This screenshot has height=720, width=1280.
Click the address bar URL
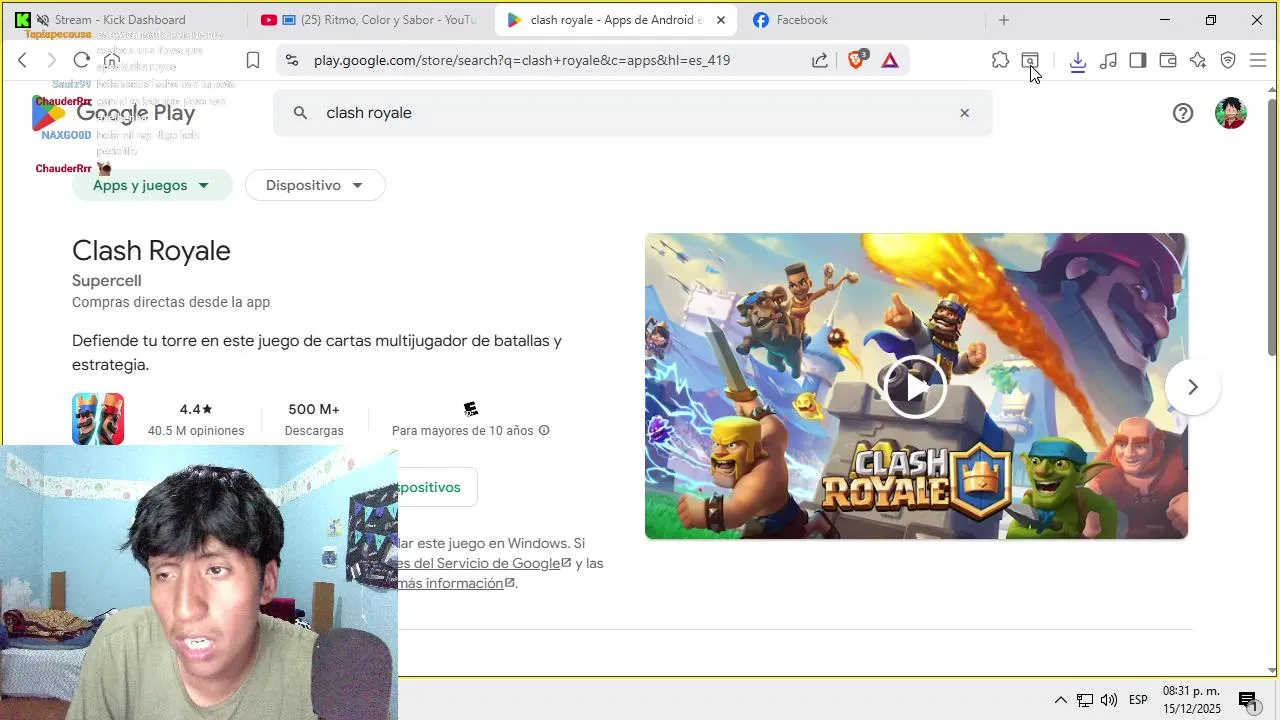(522, 60)
